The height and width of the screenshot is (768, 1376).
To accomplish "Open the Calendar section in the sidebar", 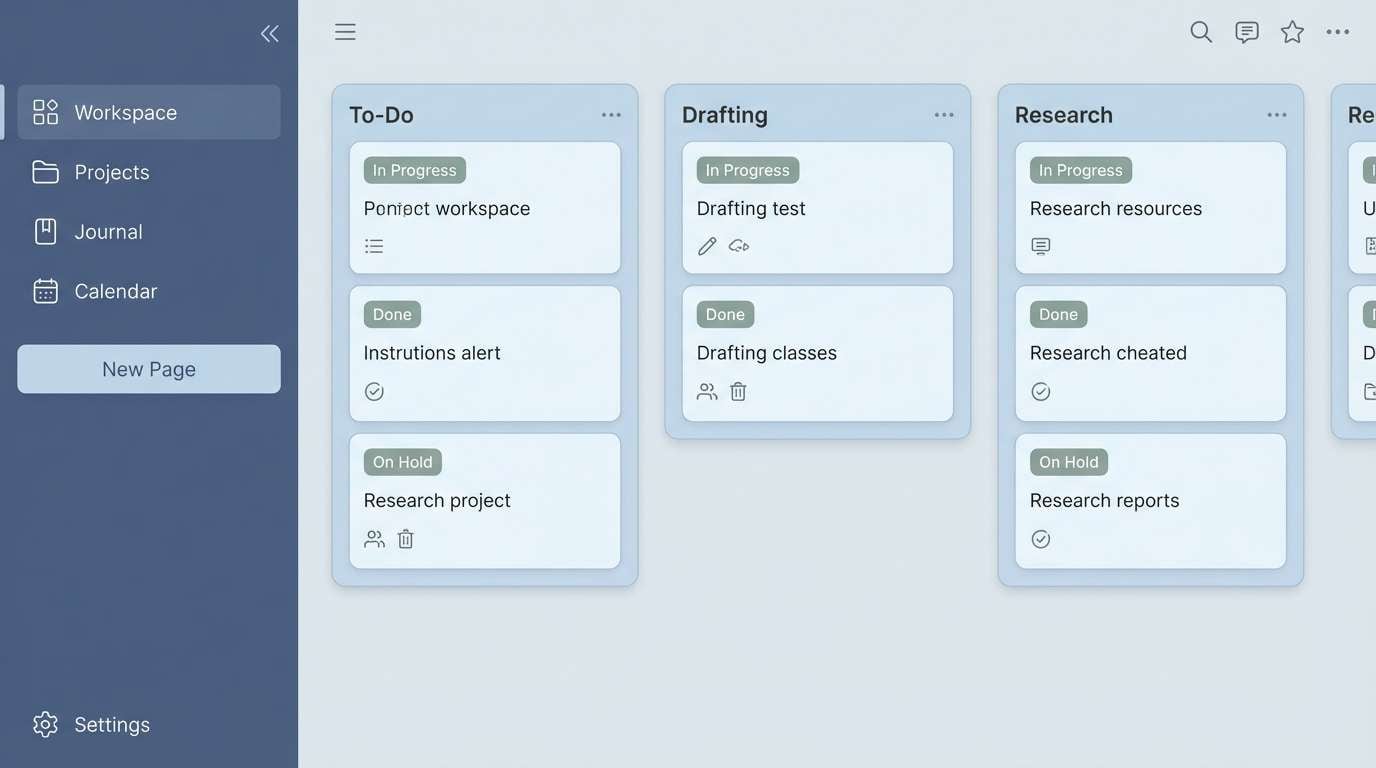I will pos(115,291).
